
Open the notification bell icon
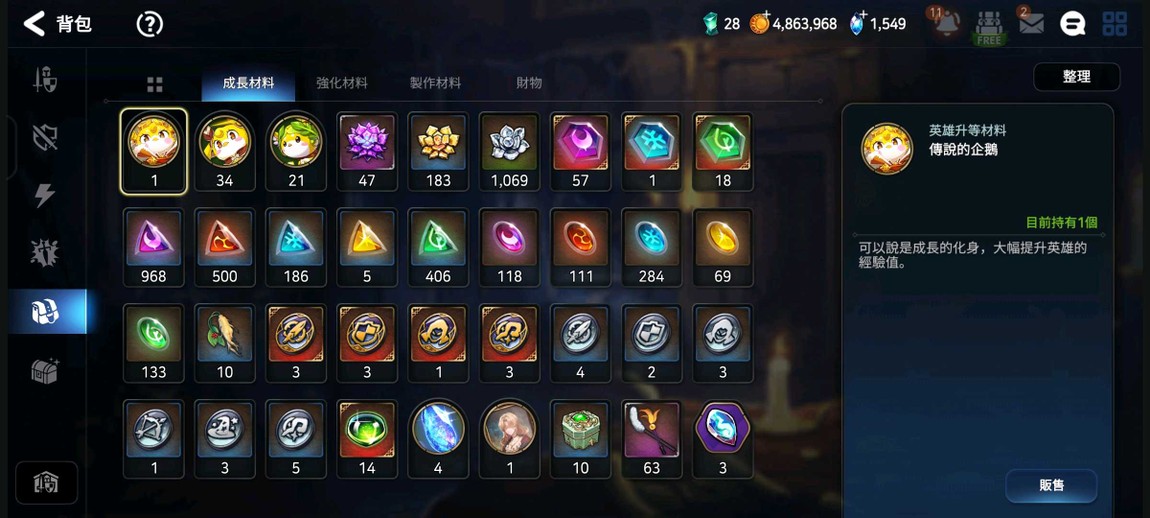coord(945,23)
